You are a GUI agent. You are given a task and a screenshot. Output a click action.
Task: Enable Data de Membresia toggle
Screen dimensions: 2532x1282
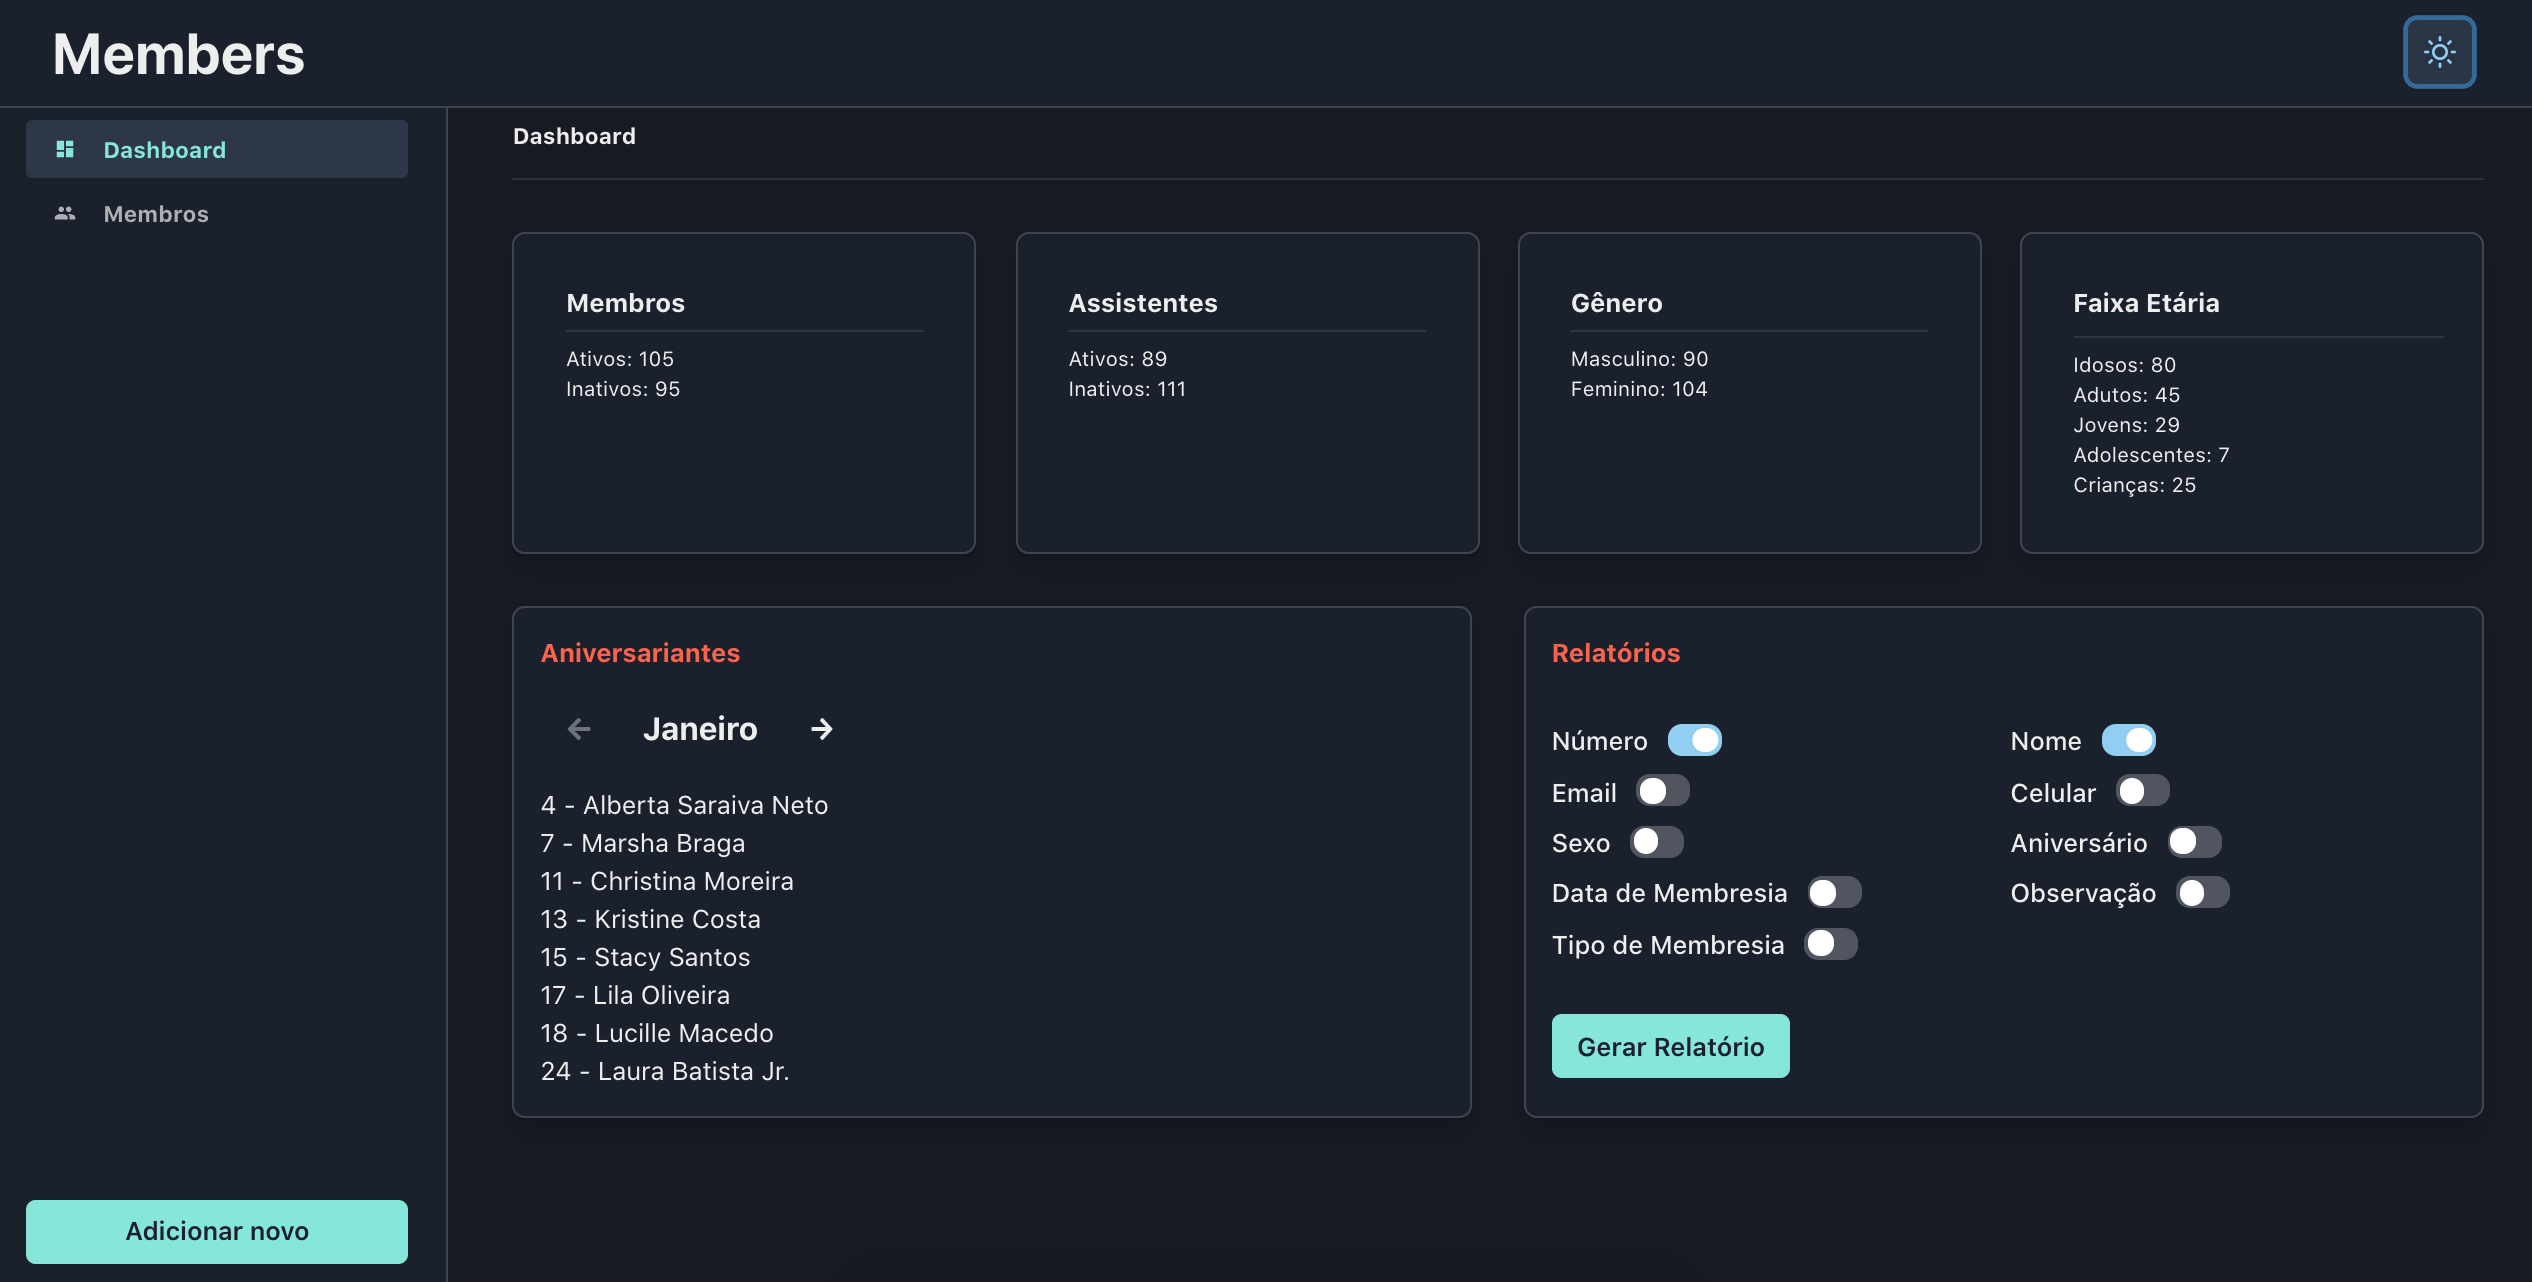tap(1834, 892)
